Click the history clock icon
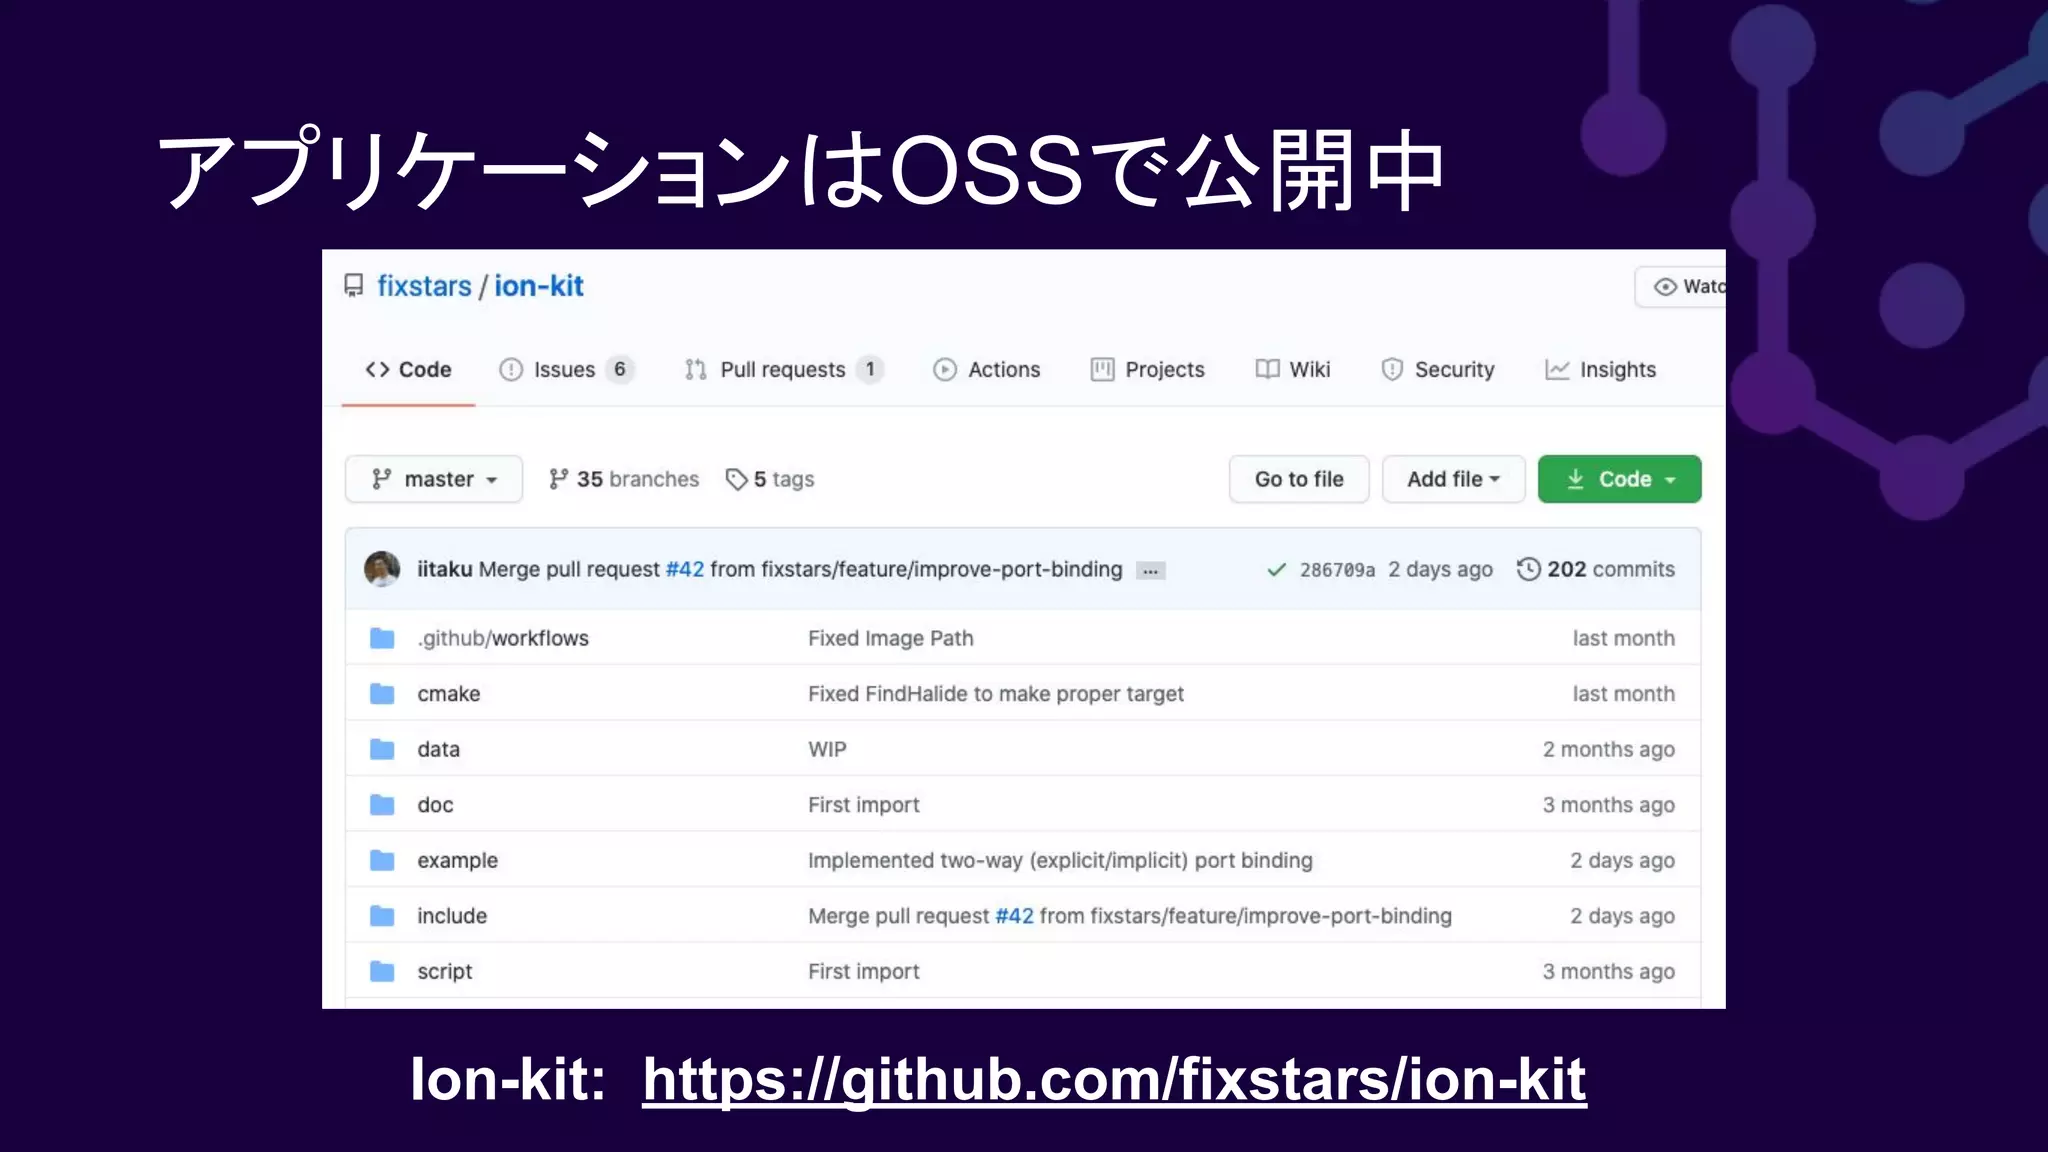Screen dimensions: 2048x1152 [1528, 569]
